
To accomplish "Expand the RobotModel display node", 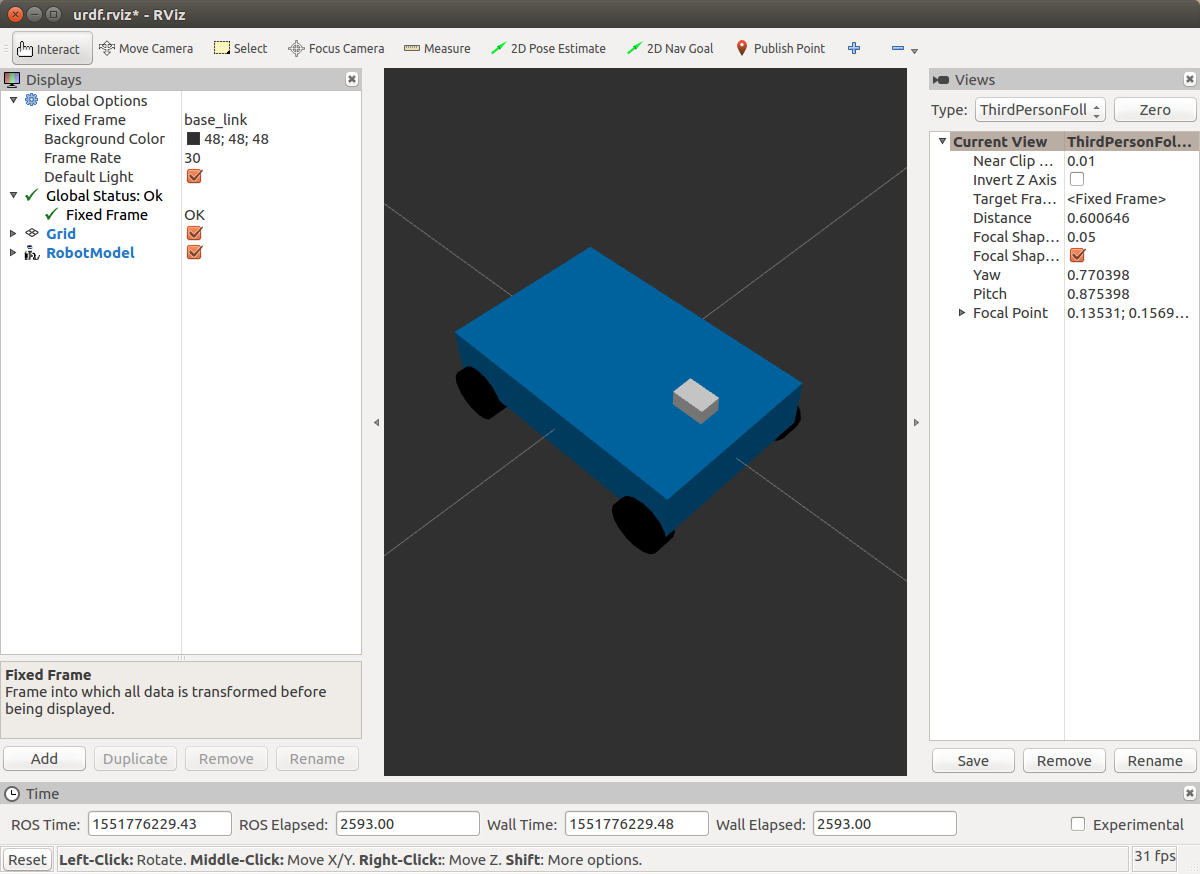I will point(13,252).
